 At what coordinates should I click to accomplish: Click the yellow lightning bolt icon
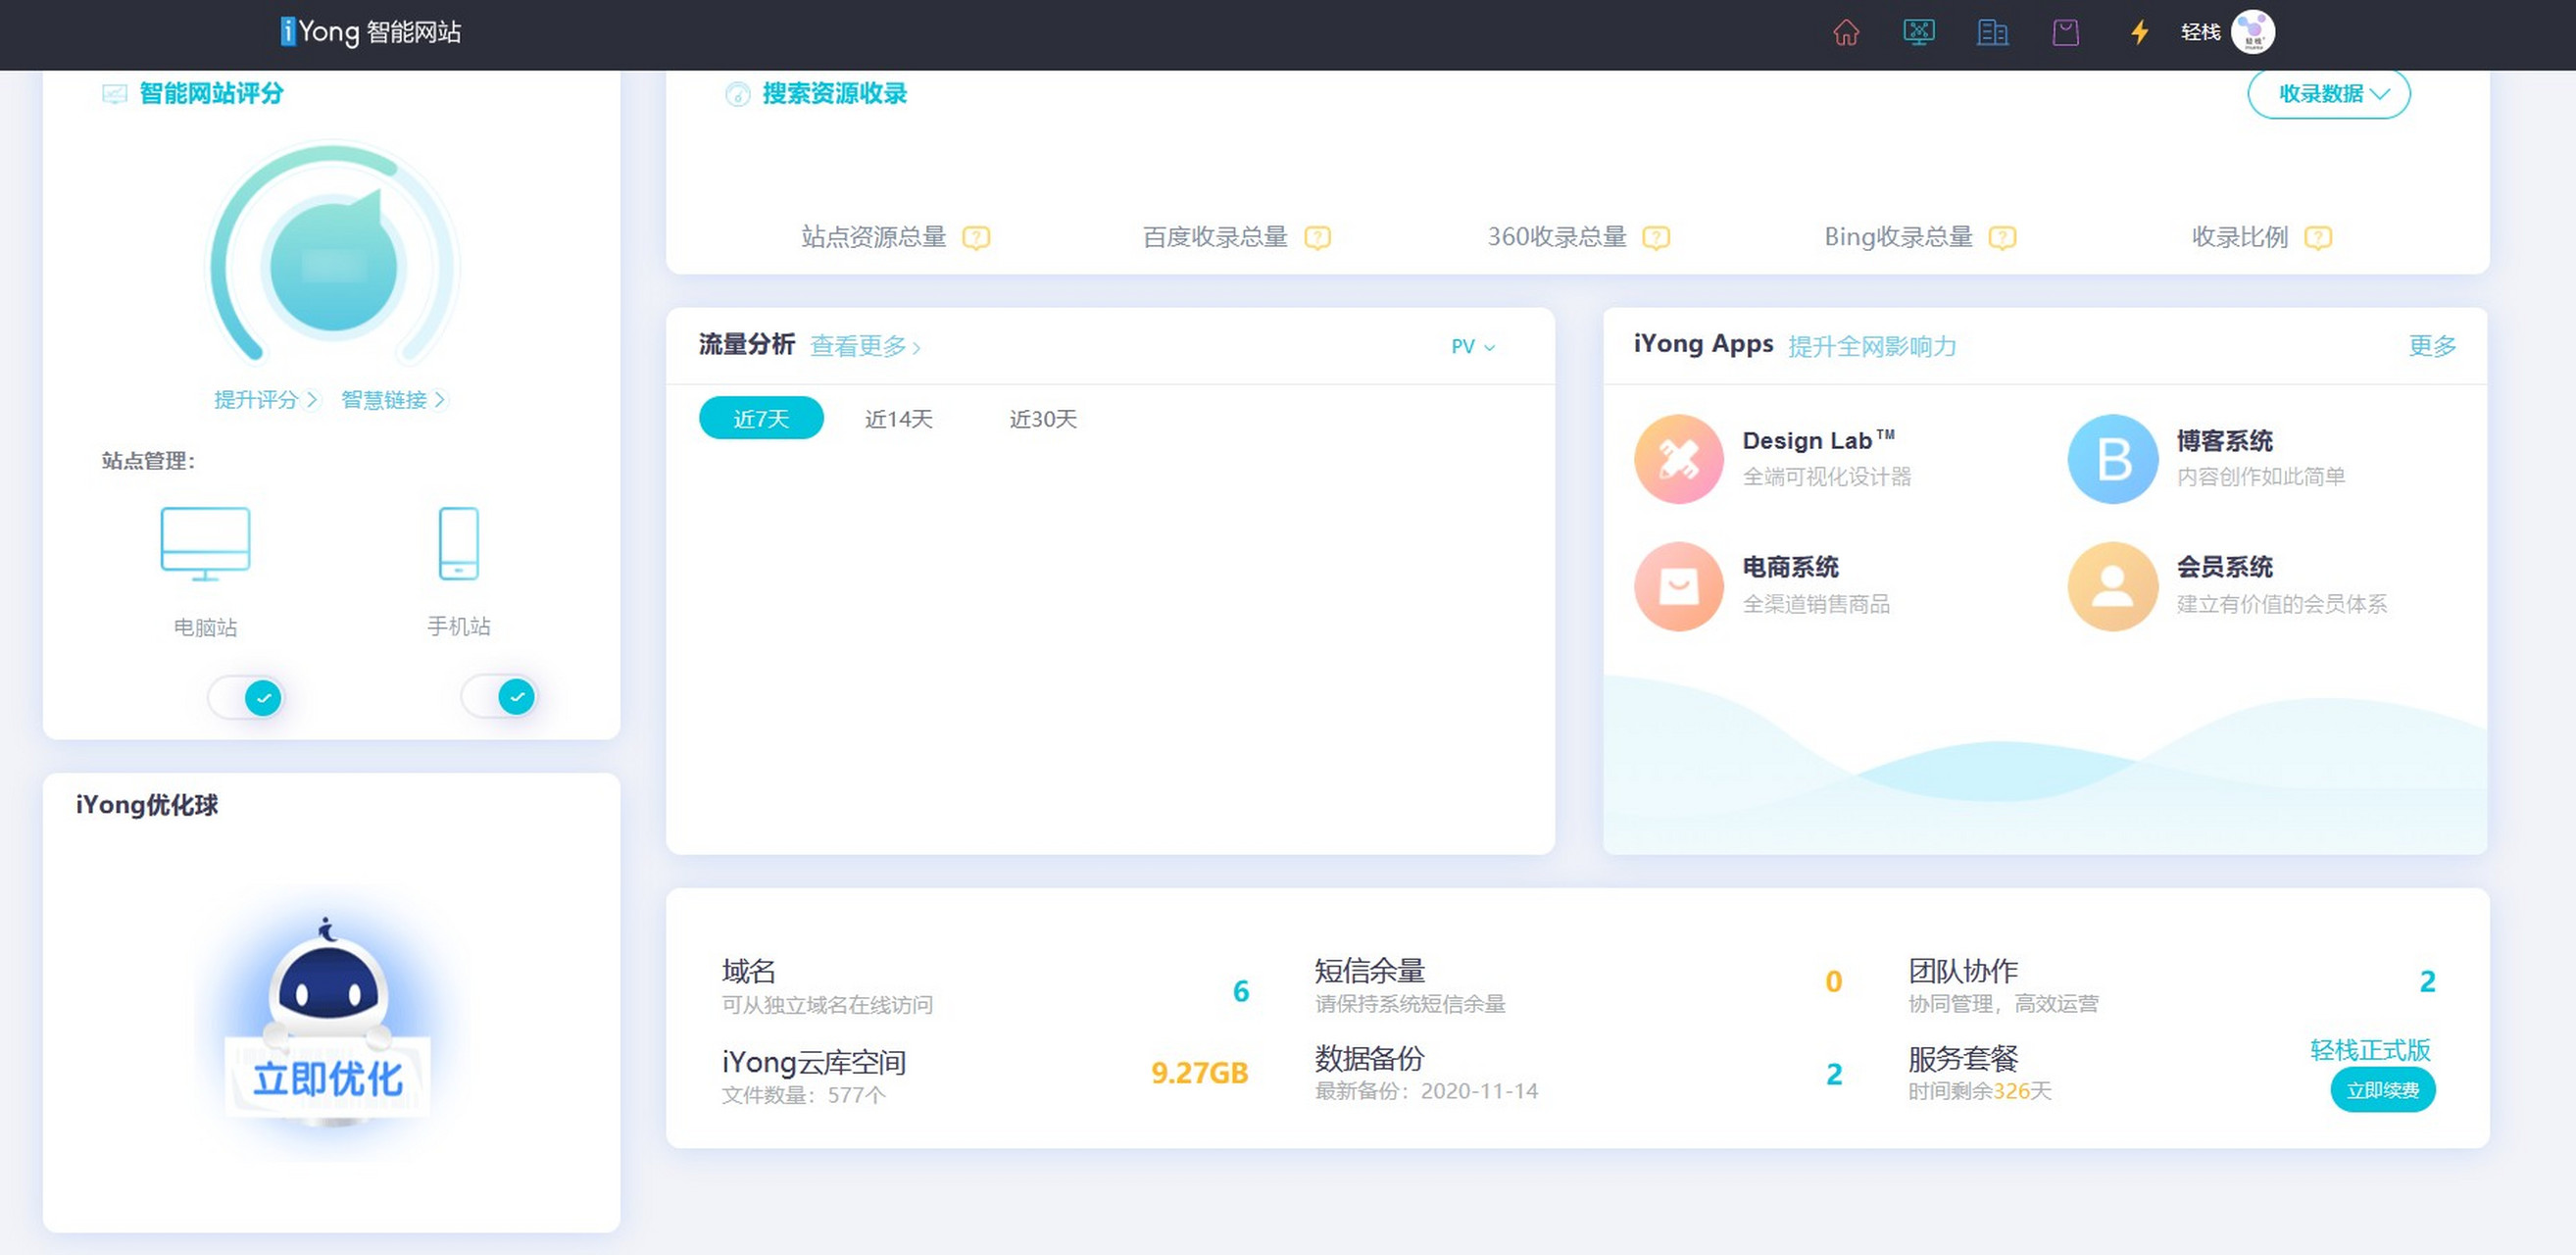coord(2139,33)
